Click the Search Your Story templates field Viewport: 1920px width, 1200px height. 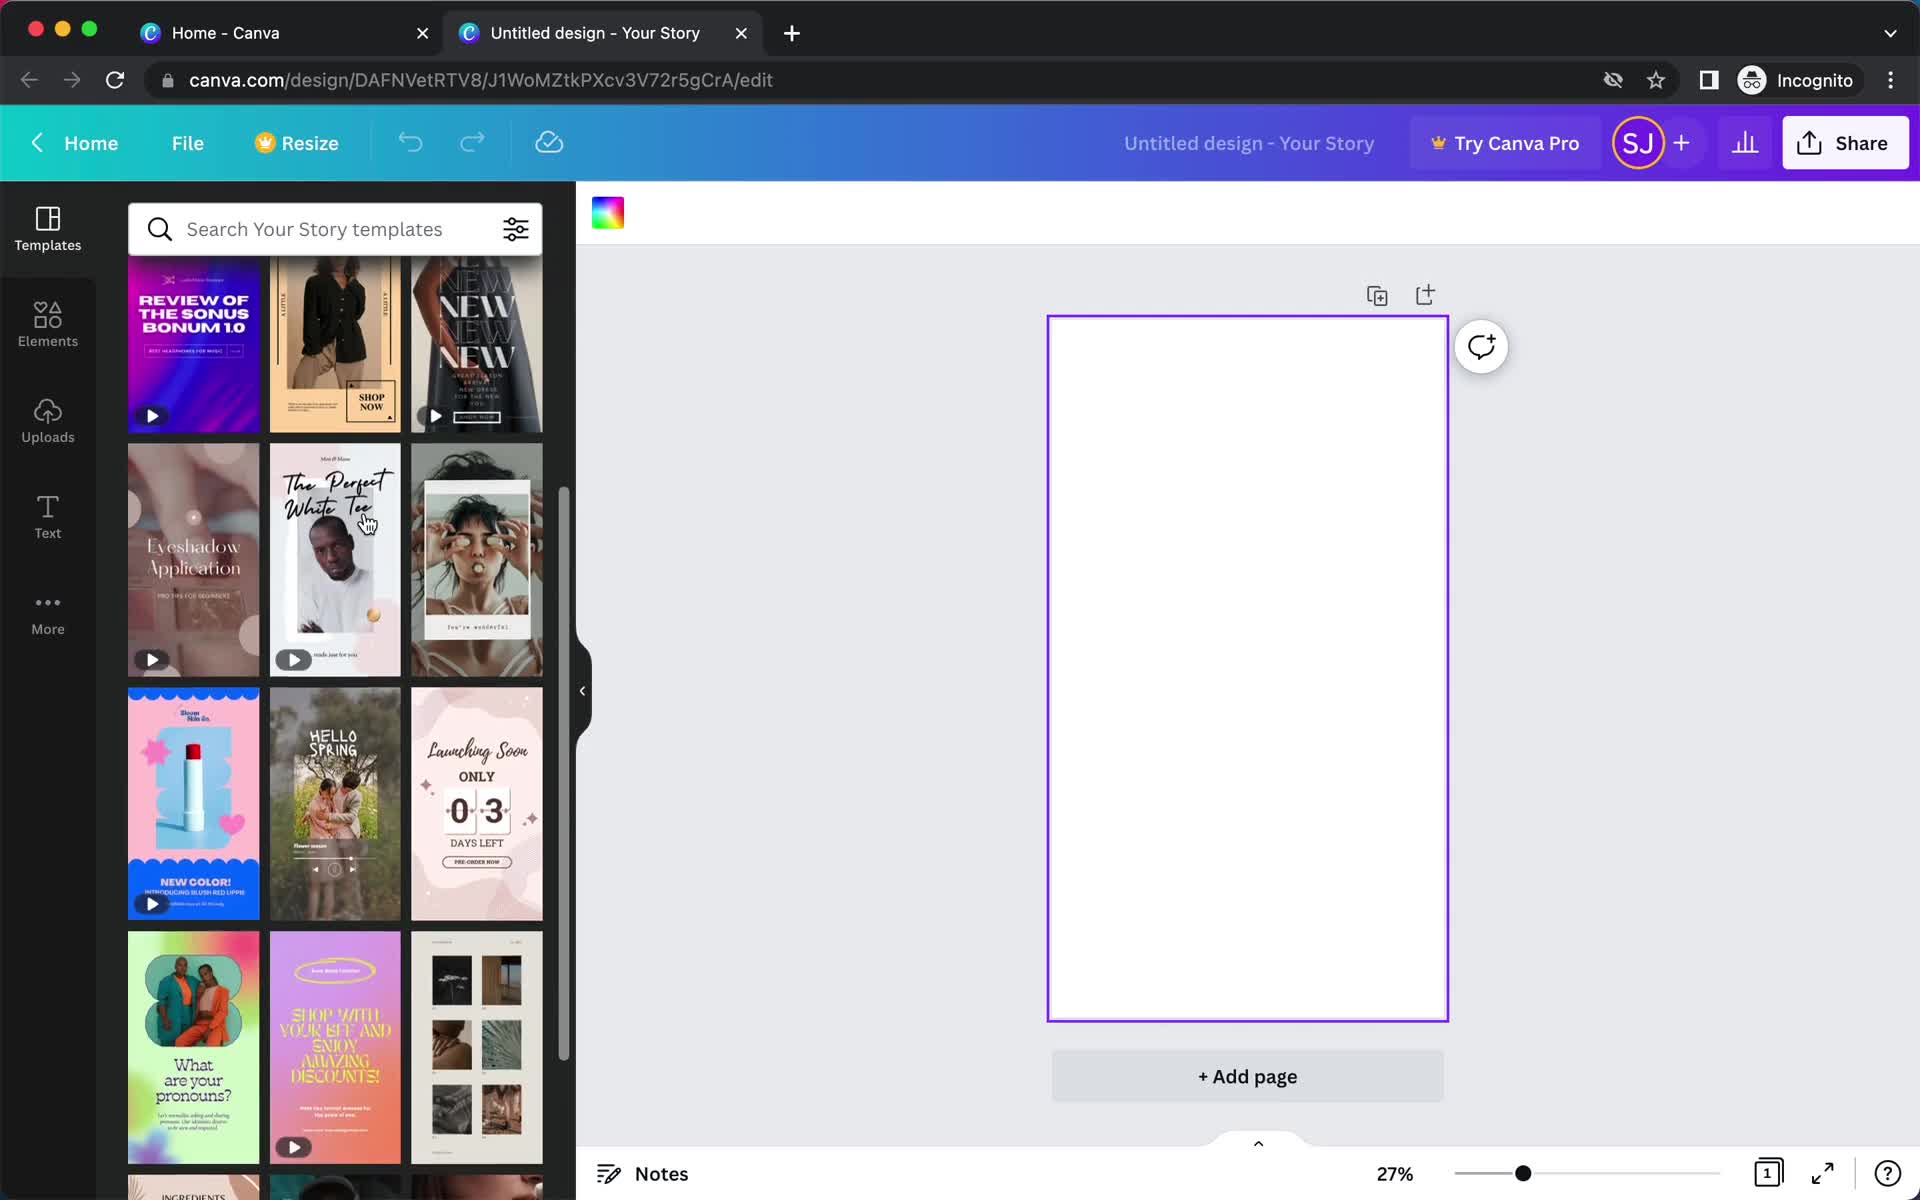coord(335,229)
